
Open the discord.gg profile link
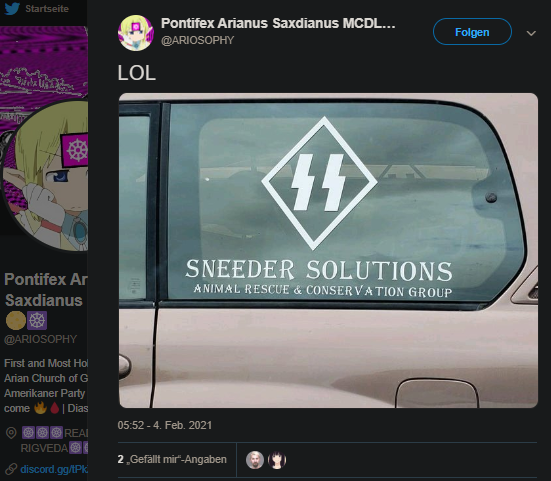(54, 469)
